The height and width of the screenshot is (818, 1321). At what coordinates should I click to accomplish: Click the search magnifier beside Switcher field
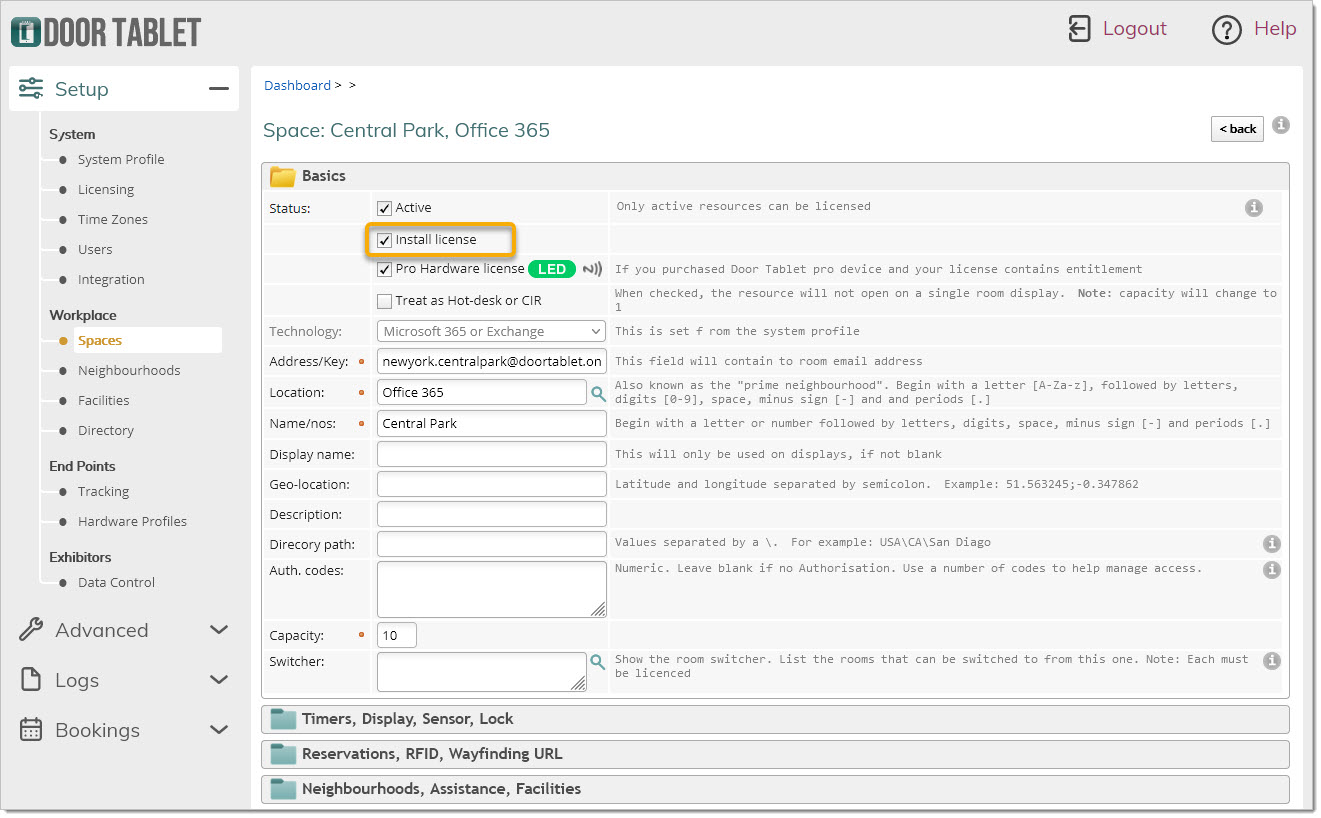pyautogui.click(x=598, y=662)
